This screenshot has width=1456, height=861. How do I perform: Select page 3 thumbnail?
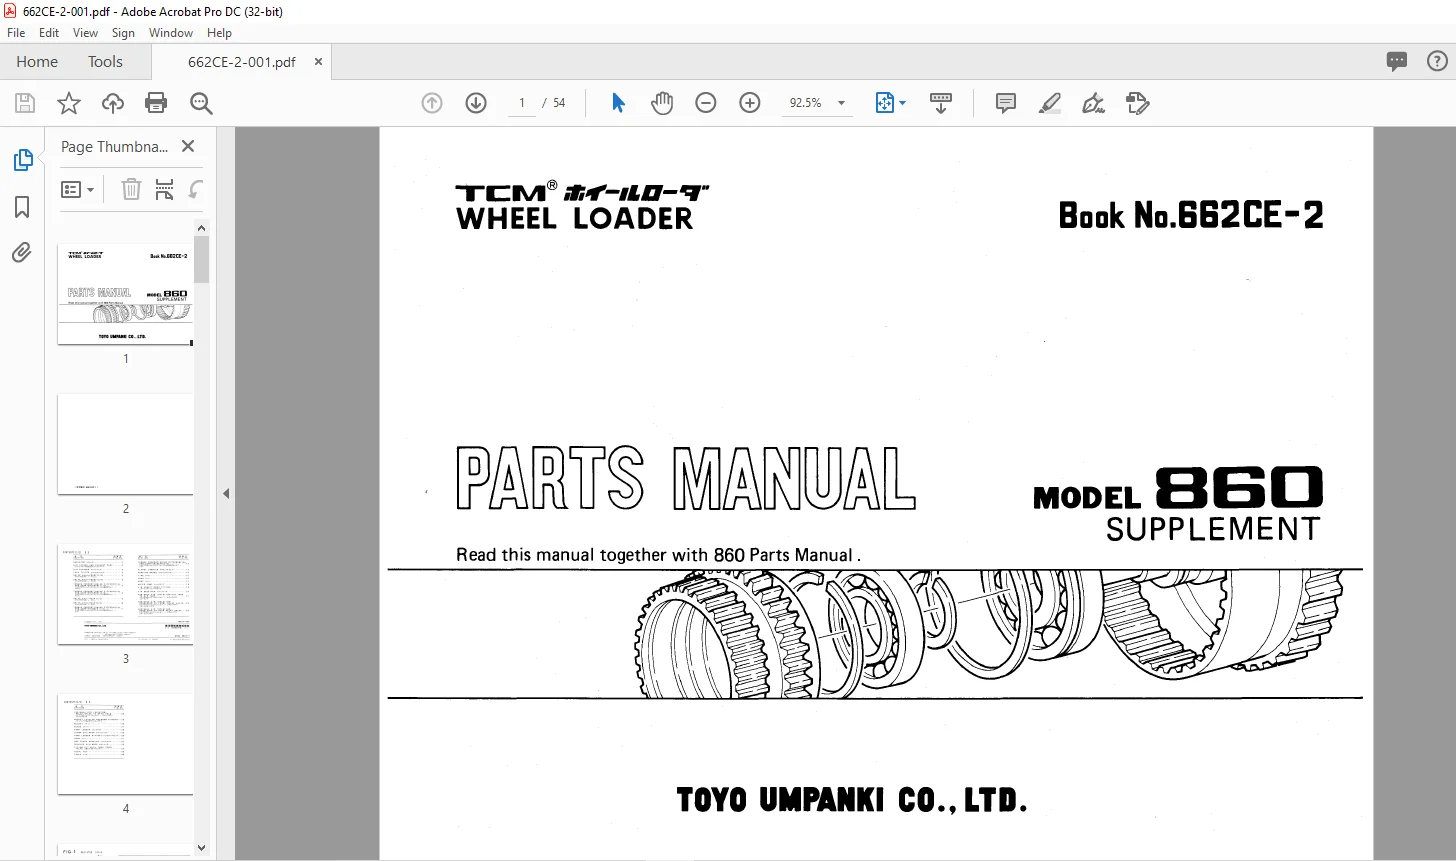coord(125,594)
